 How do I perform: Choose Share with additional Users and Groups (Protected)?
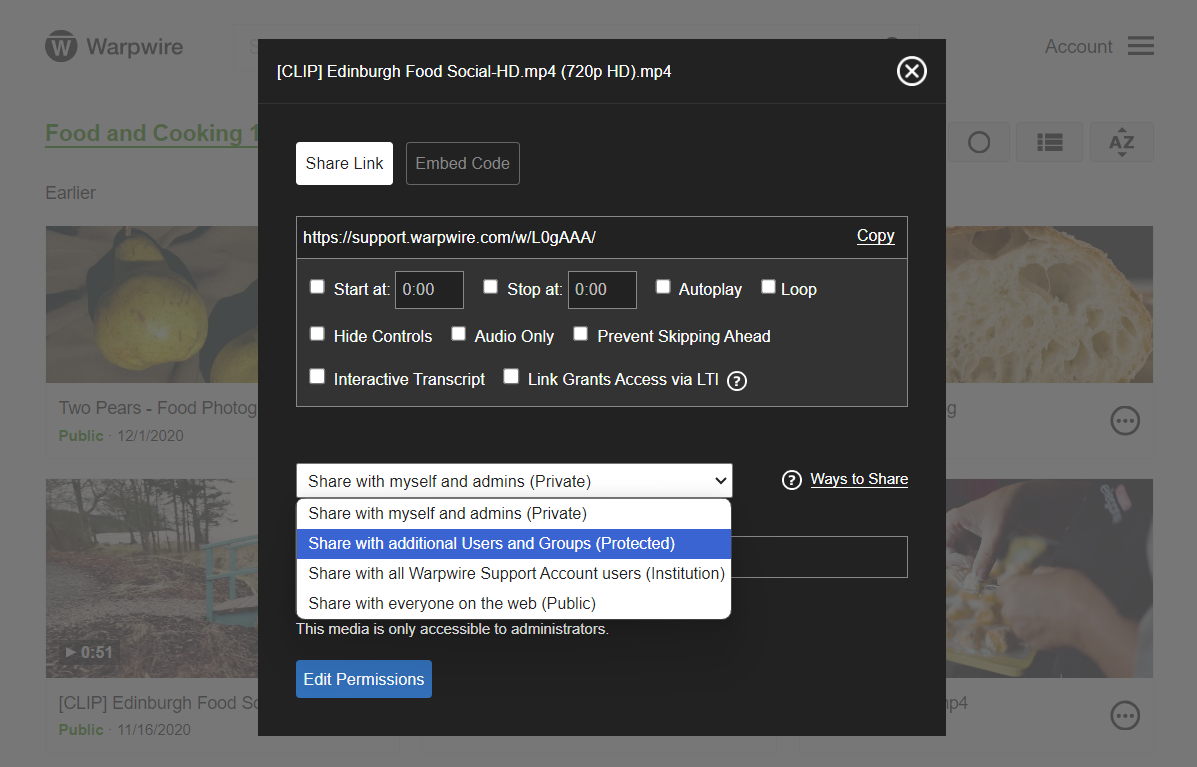point(514,543)
